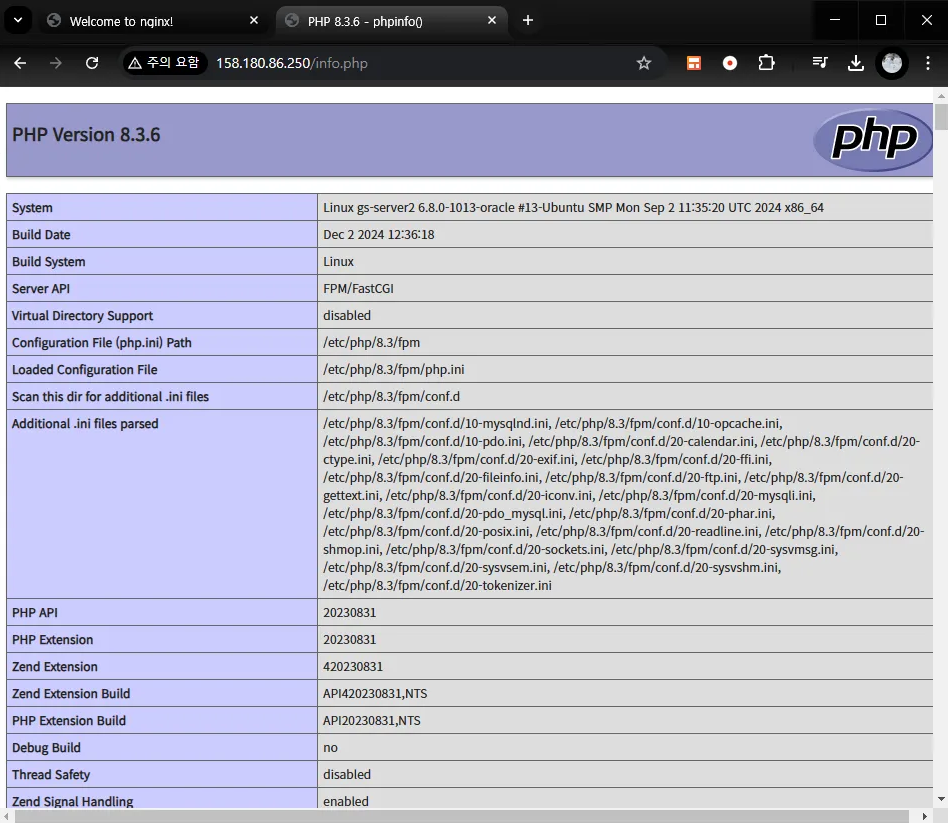Screen dimensions: 948x823
Task: Open the profile avatar menu
Action: (x=892, y=63)
